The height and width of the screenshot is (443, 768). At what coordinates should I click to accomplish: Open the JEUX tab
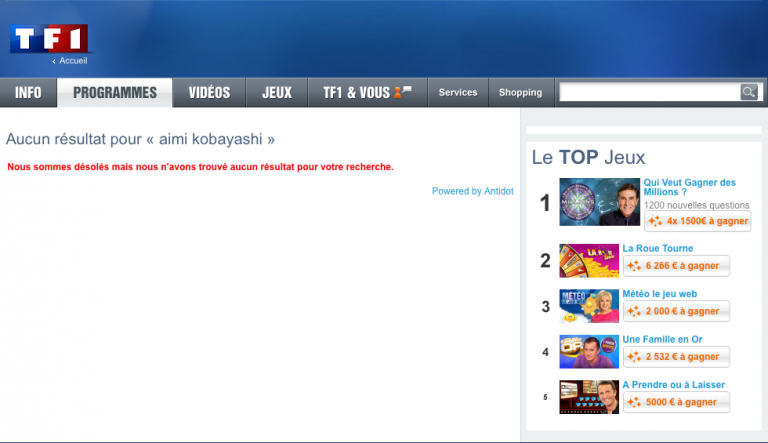[277, 93]
